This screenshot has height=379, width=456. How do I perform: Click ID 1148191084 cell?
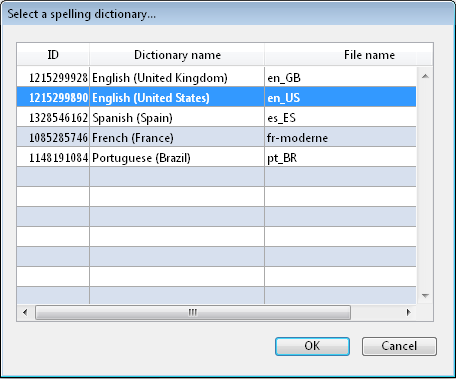[x=53, y=158]
